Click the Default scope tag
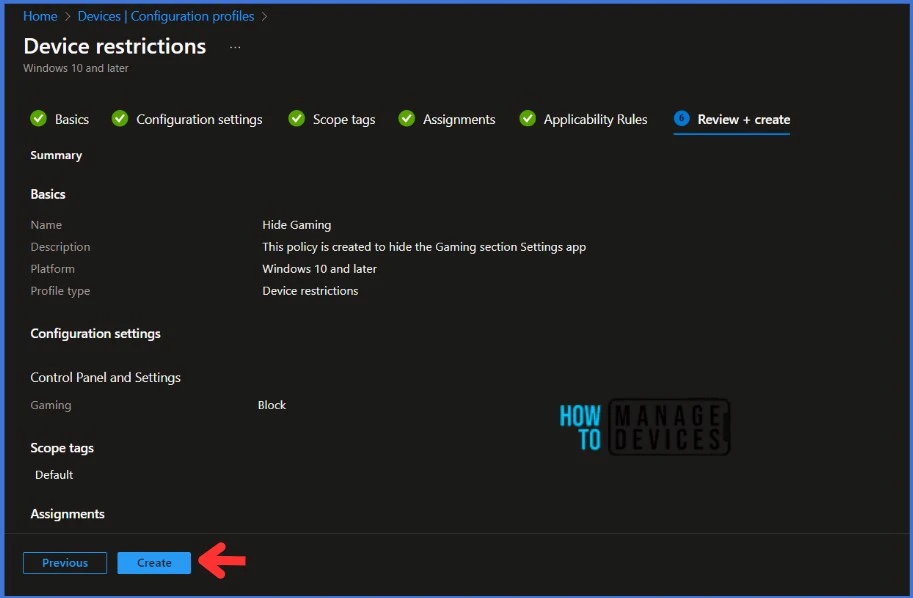Screen dimensions: 913x598 (x=54, y=475)
